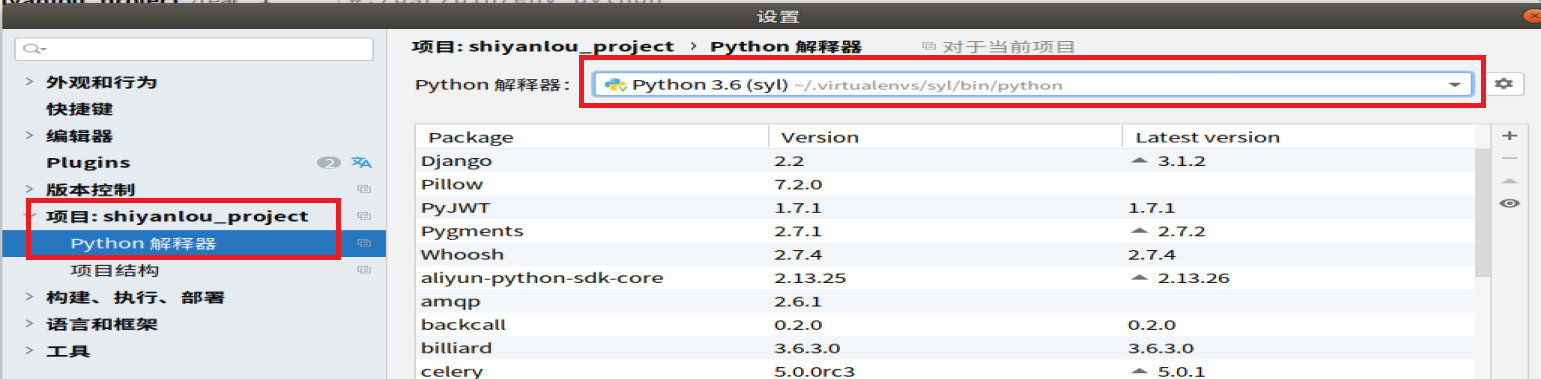The height and width of the screenshot is (379, 1541).
Task: Select the amqp package row
Action: [x=945, y=301]
